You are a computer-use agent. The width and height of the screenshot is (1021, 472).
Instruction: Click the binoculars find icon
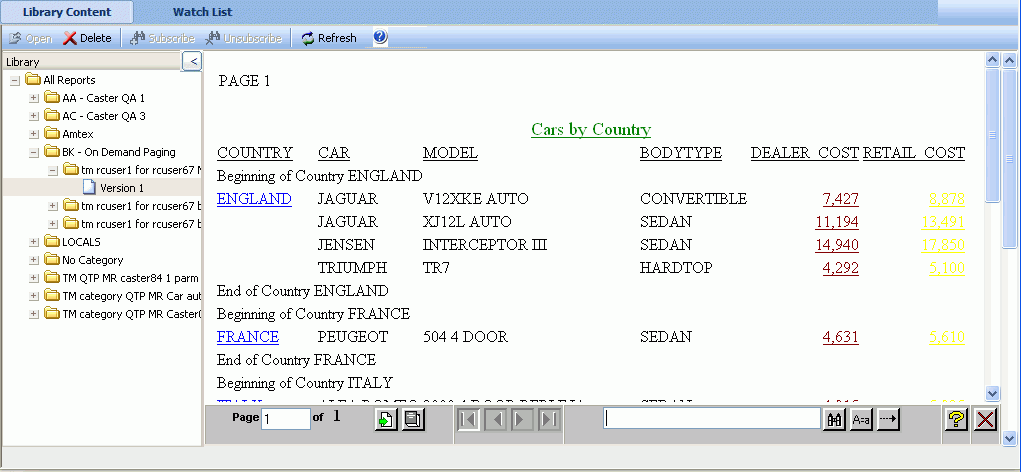tap(834, 420)
